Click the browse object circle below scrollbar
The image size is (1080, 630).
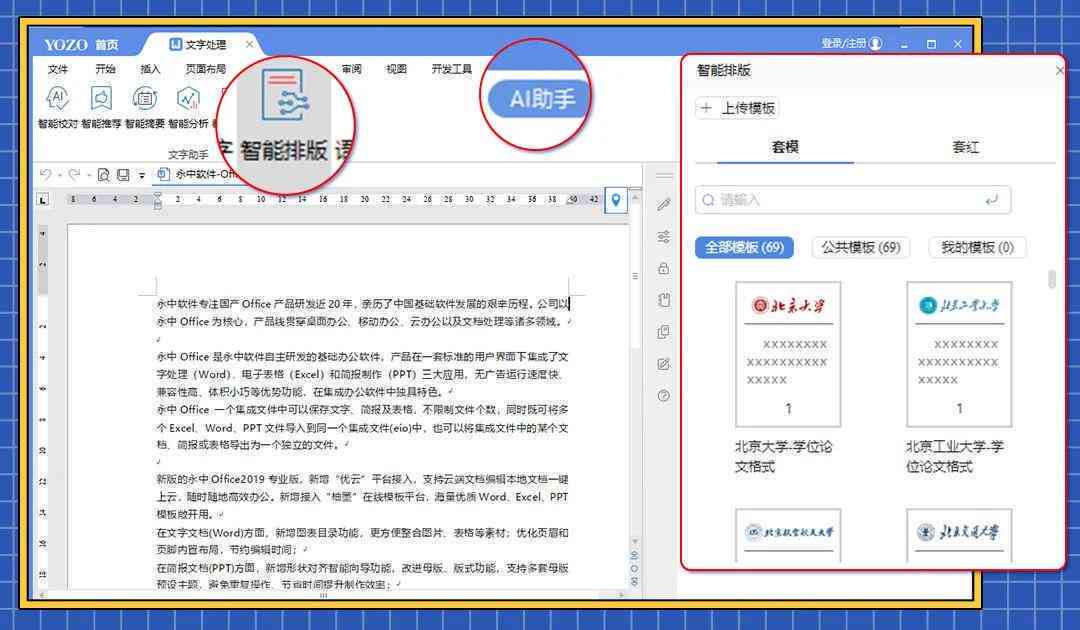[x=634, y=569]
